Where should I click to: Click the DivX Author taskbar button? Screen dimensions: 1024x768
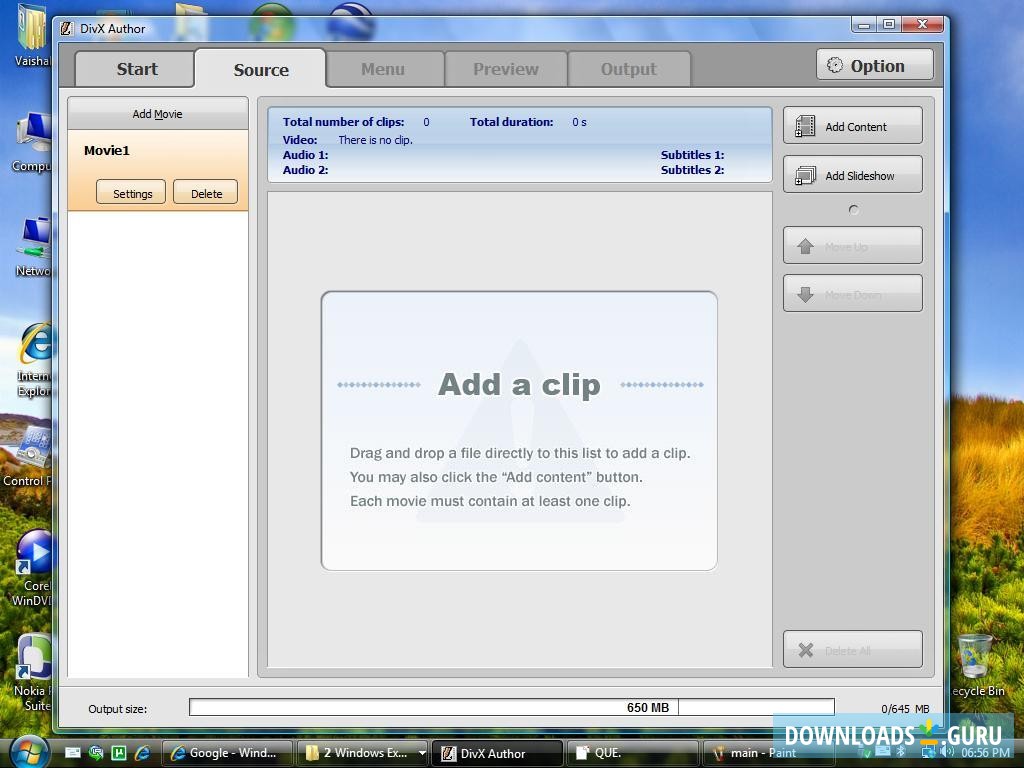pos(498,753)
